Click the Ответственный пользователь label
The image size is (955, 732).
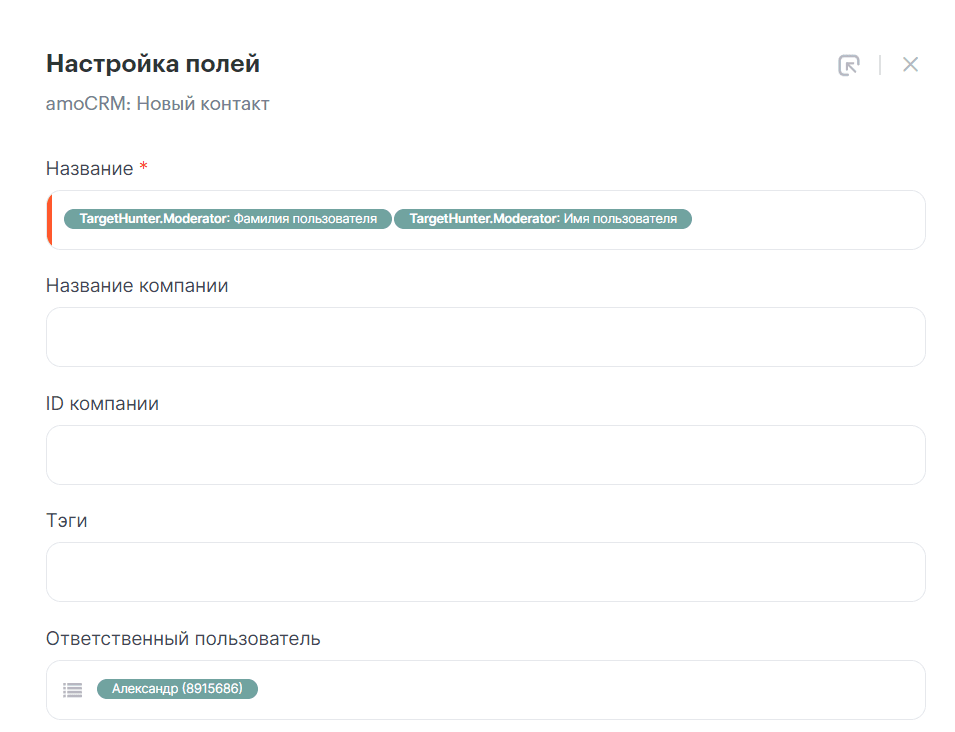tap(183, 638)
